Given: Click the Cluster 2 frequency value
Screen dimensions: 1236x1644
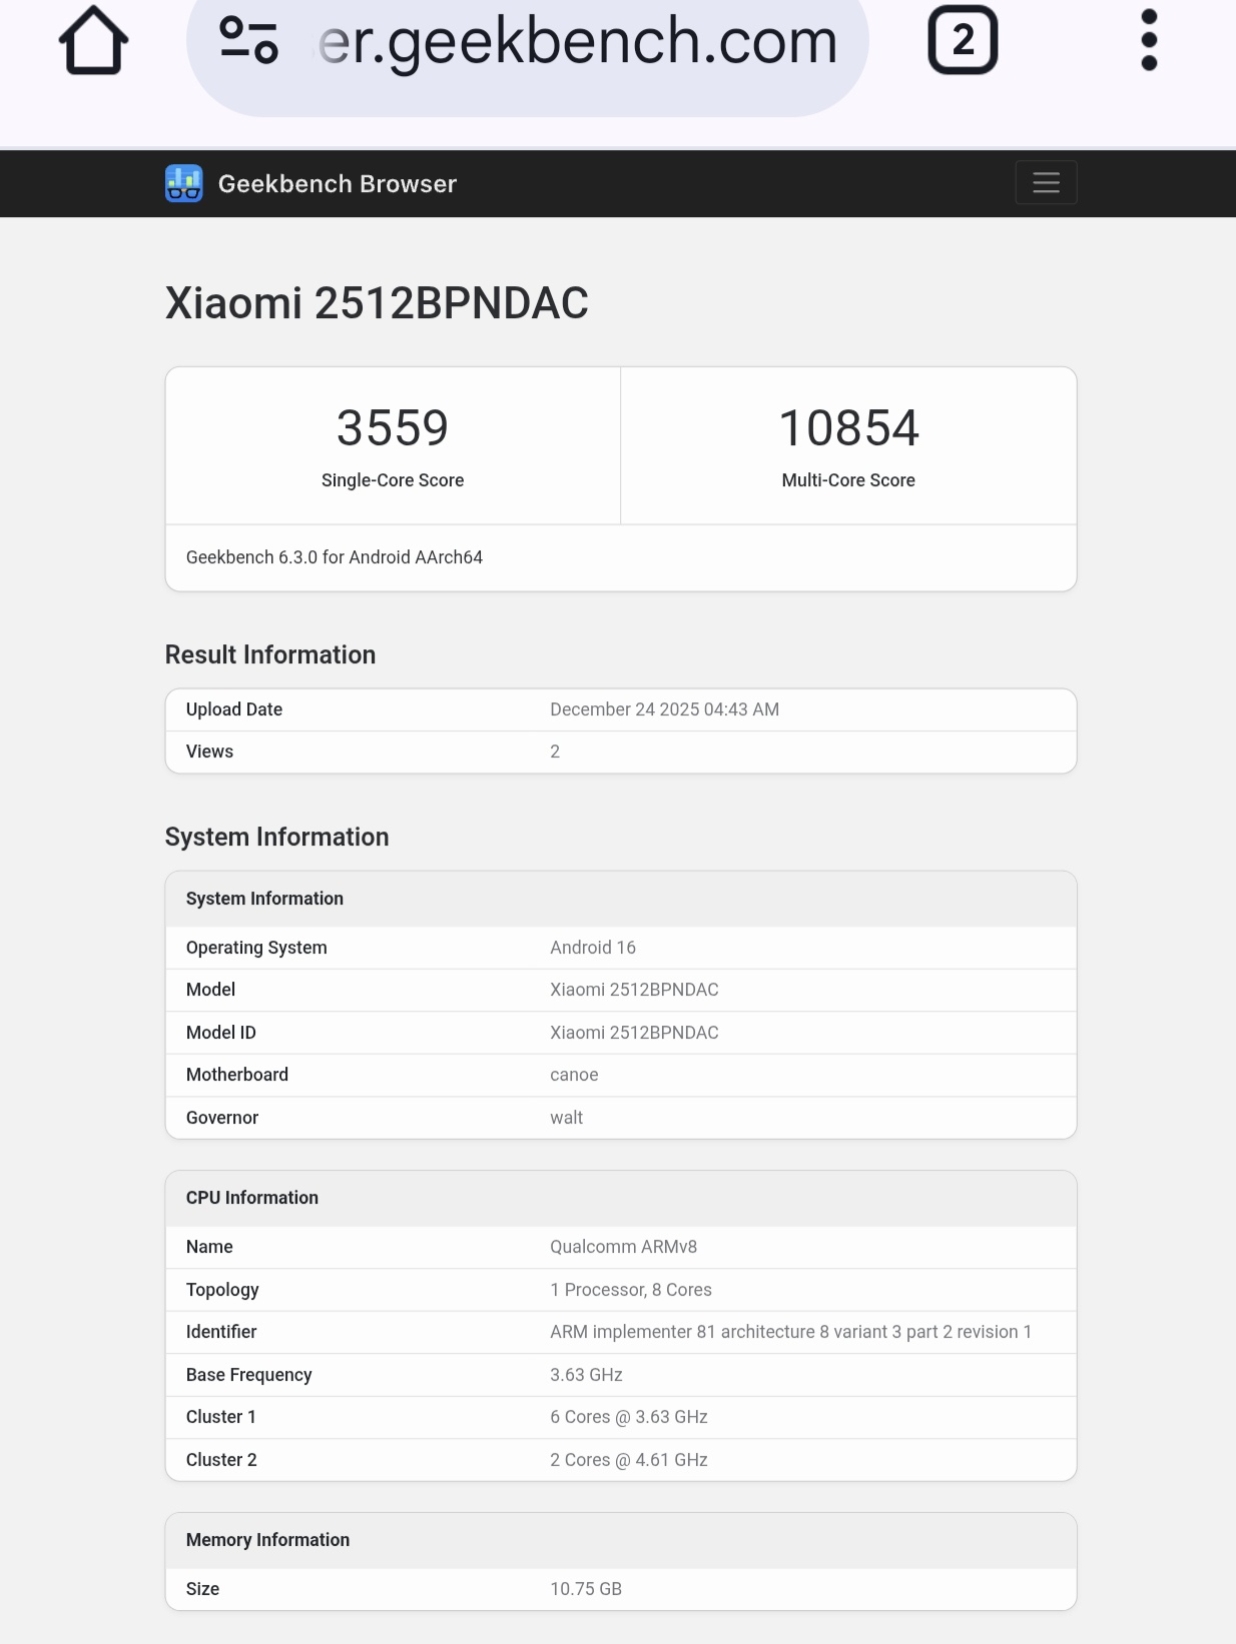Looking at the screenshot, I should click(628, 1460).
